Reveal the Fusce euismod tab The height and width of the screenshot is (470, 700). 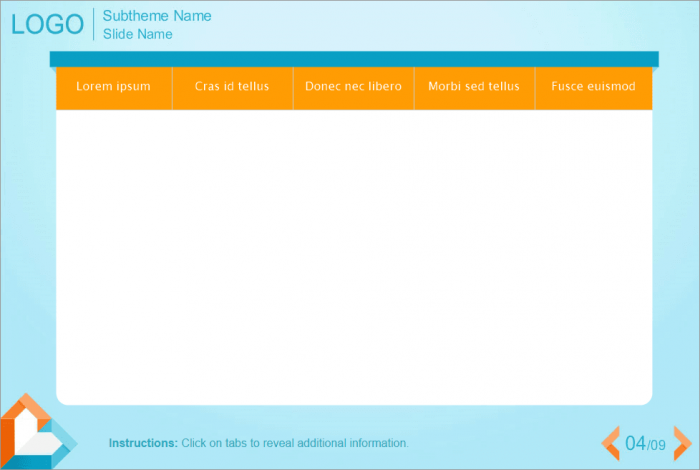(593, 87)
